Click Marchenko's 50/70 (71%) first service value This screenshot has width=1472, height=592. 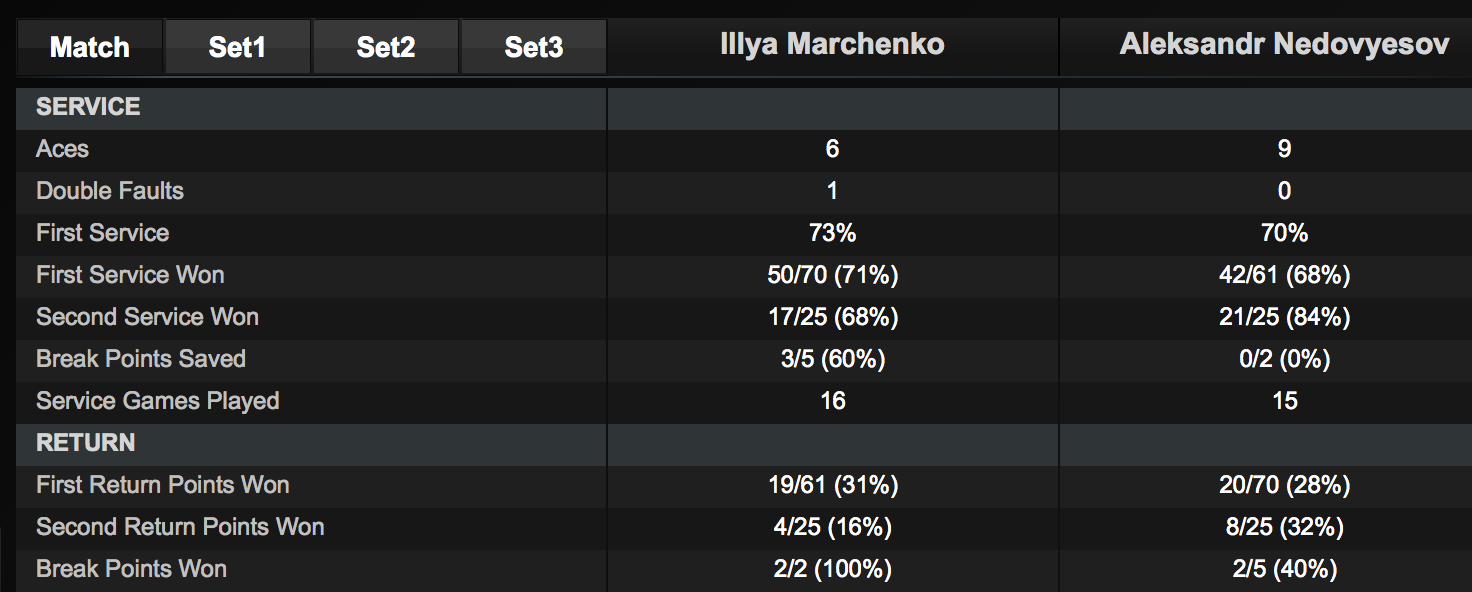coord(832,275)
